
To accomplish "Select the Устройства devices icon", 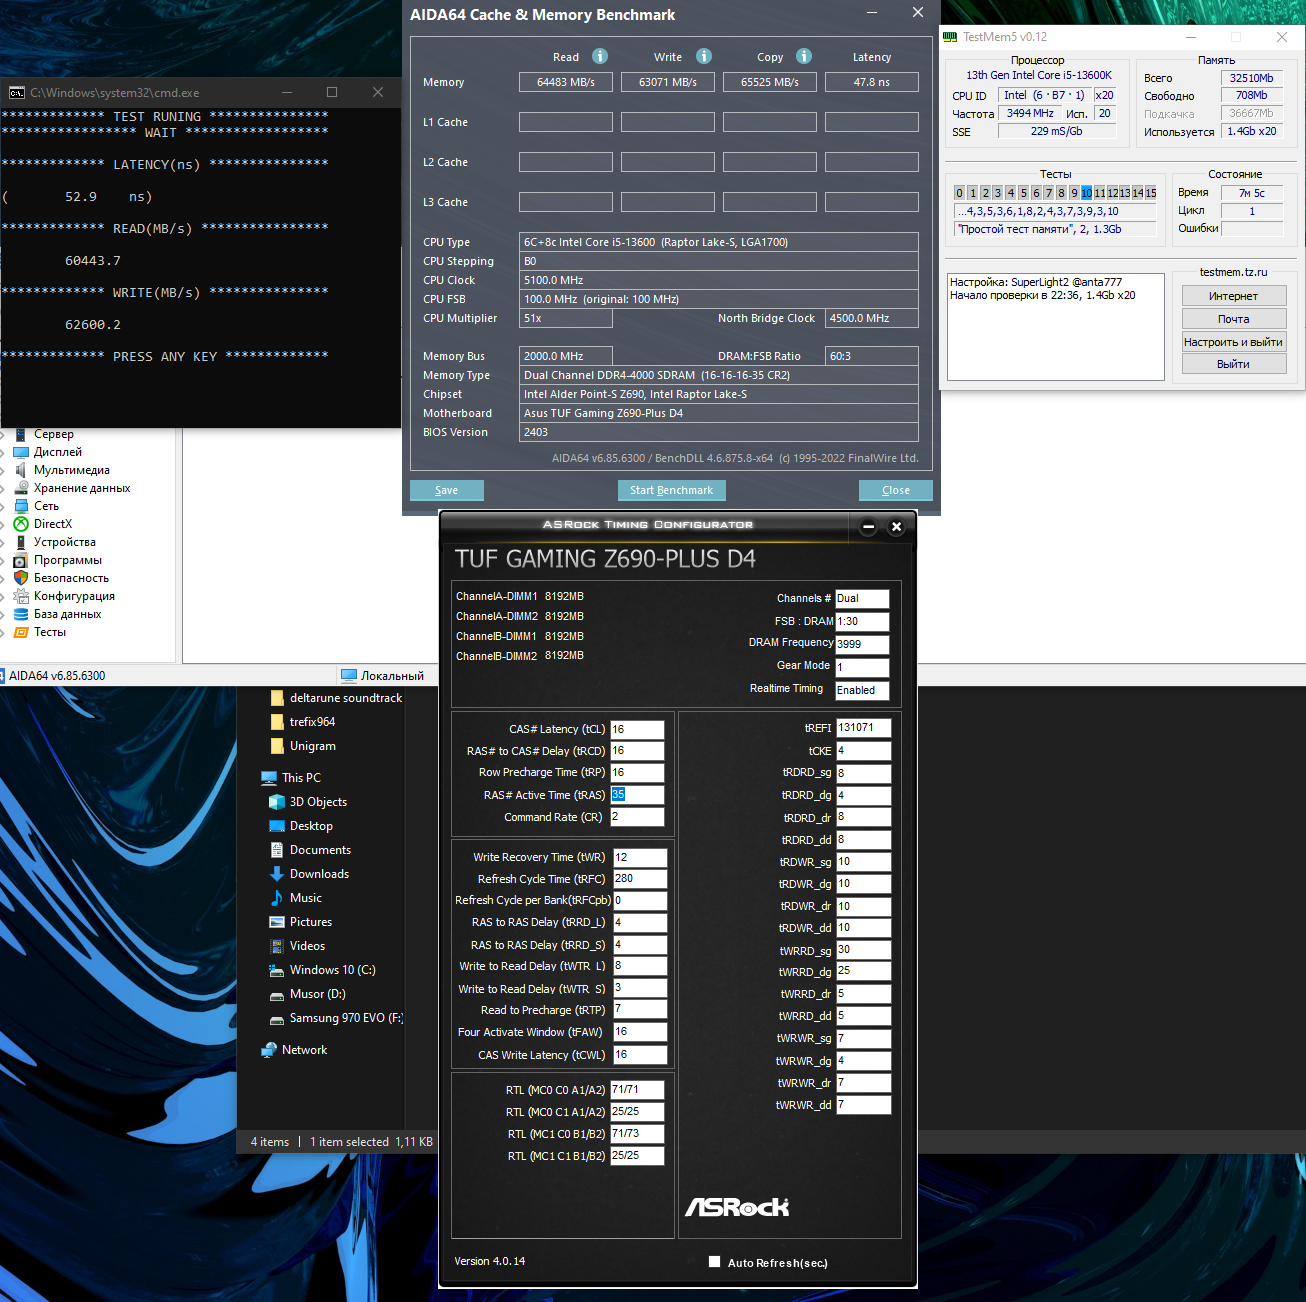I will coord(20,542).
